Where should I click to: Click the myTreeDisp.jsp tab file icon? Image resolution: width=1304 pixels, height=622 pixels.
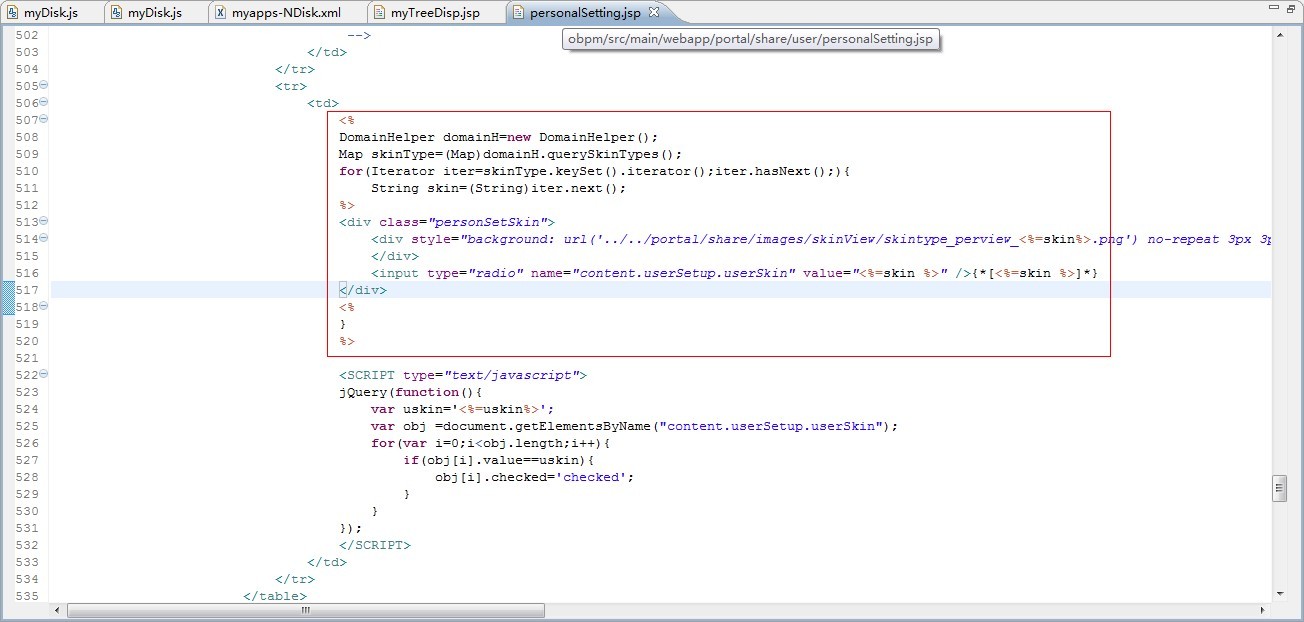[379, 13]
